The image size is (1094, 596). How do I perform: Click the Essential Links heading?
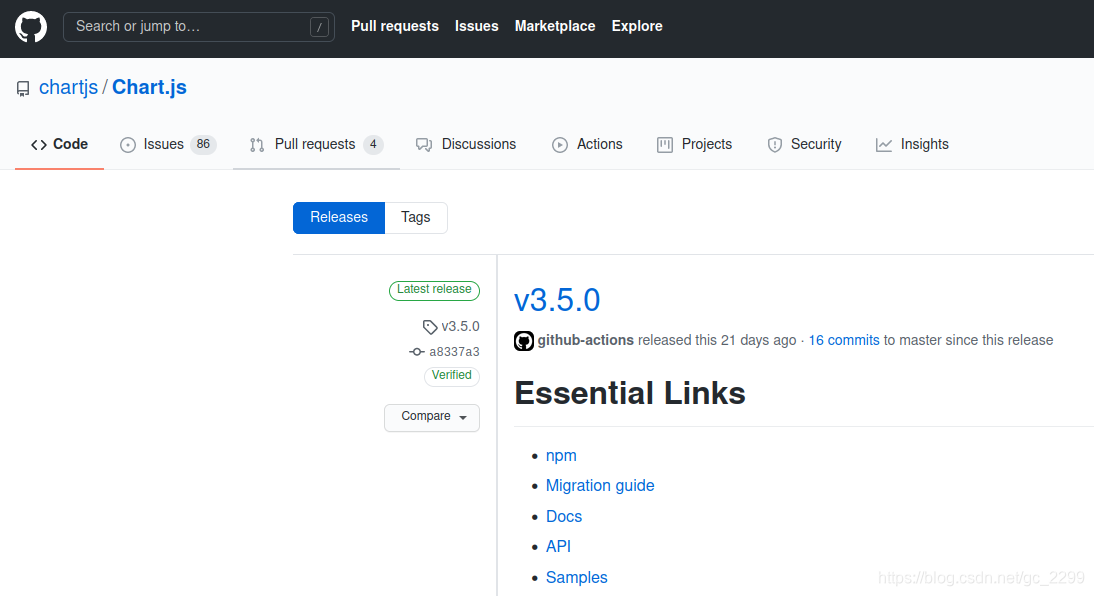pos(630,394)
